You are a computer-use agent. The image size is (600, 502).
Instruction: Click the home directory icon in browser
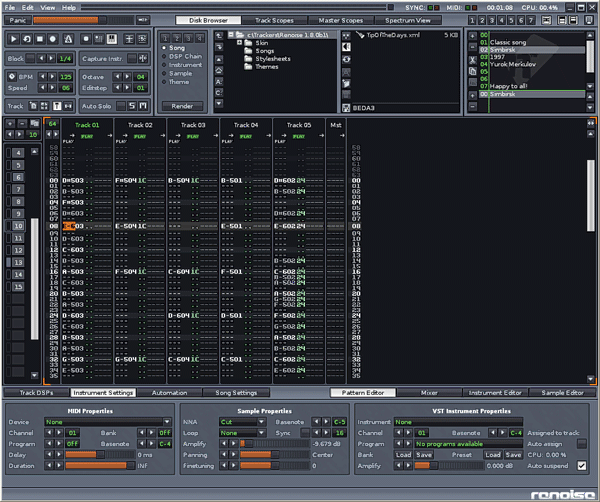tap(219, 70)
